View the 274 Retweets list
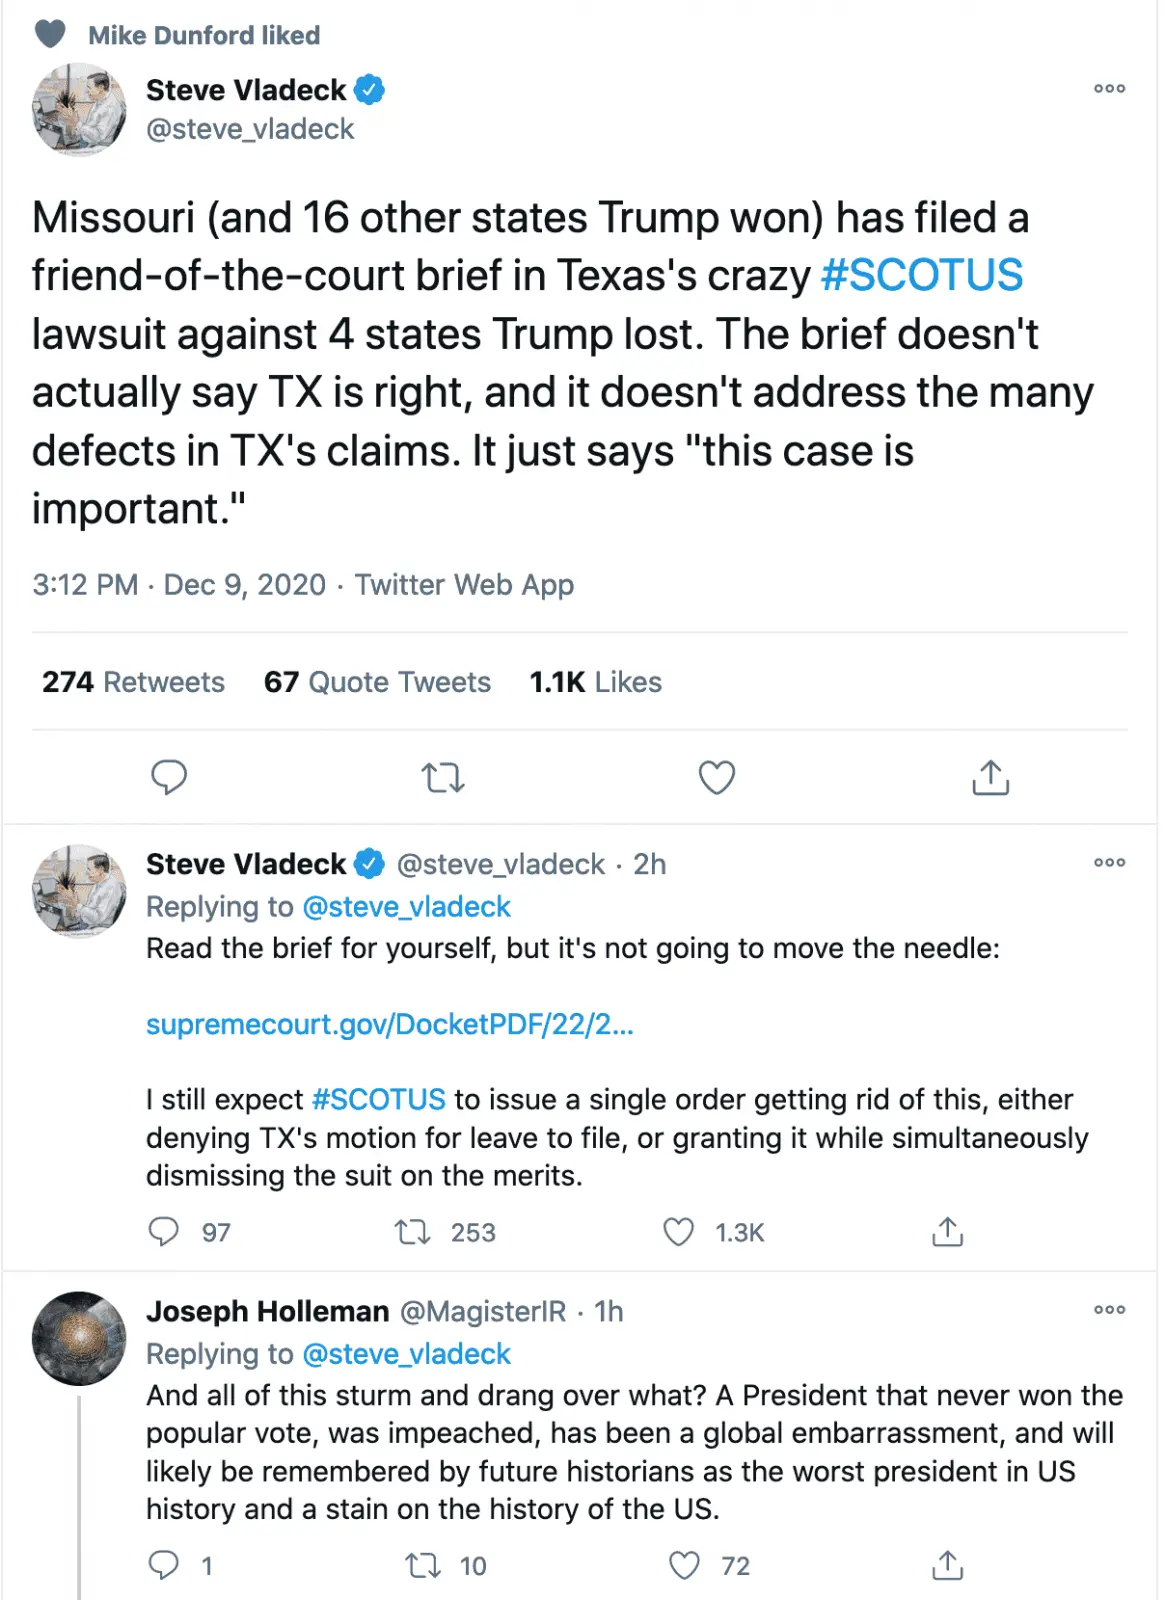The image size is (1165, 1600). pos(133,682)
